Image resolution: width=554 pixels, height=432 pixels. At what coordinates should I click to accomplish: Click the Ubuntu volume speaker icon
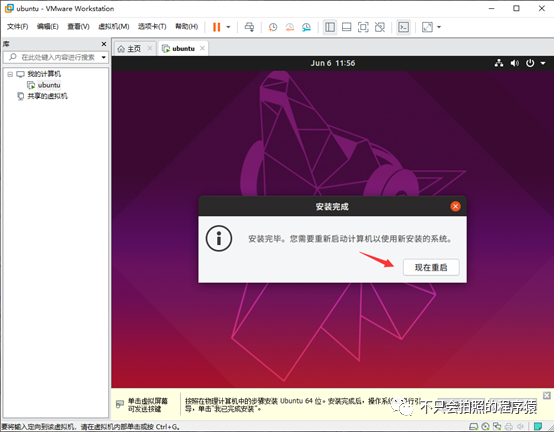tap(515, 63)
